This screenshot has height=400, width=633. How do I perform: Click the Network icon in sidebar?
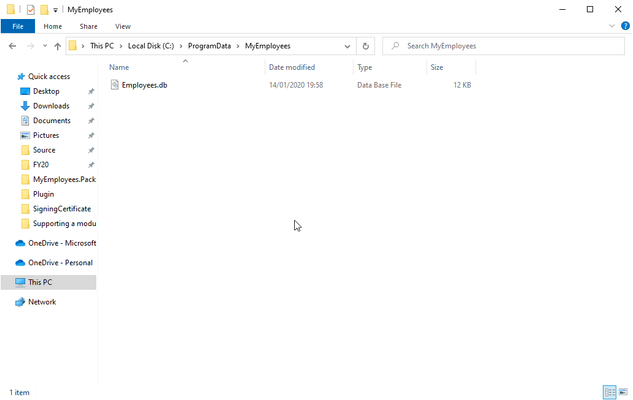[x=20, y=302]
